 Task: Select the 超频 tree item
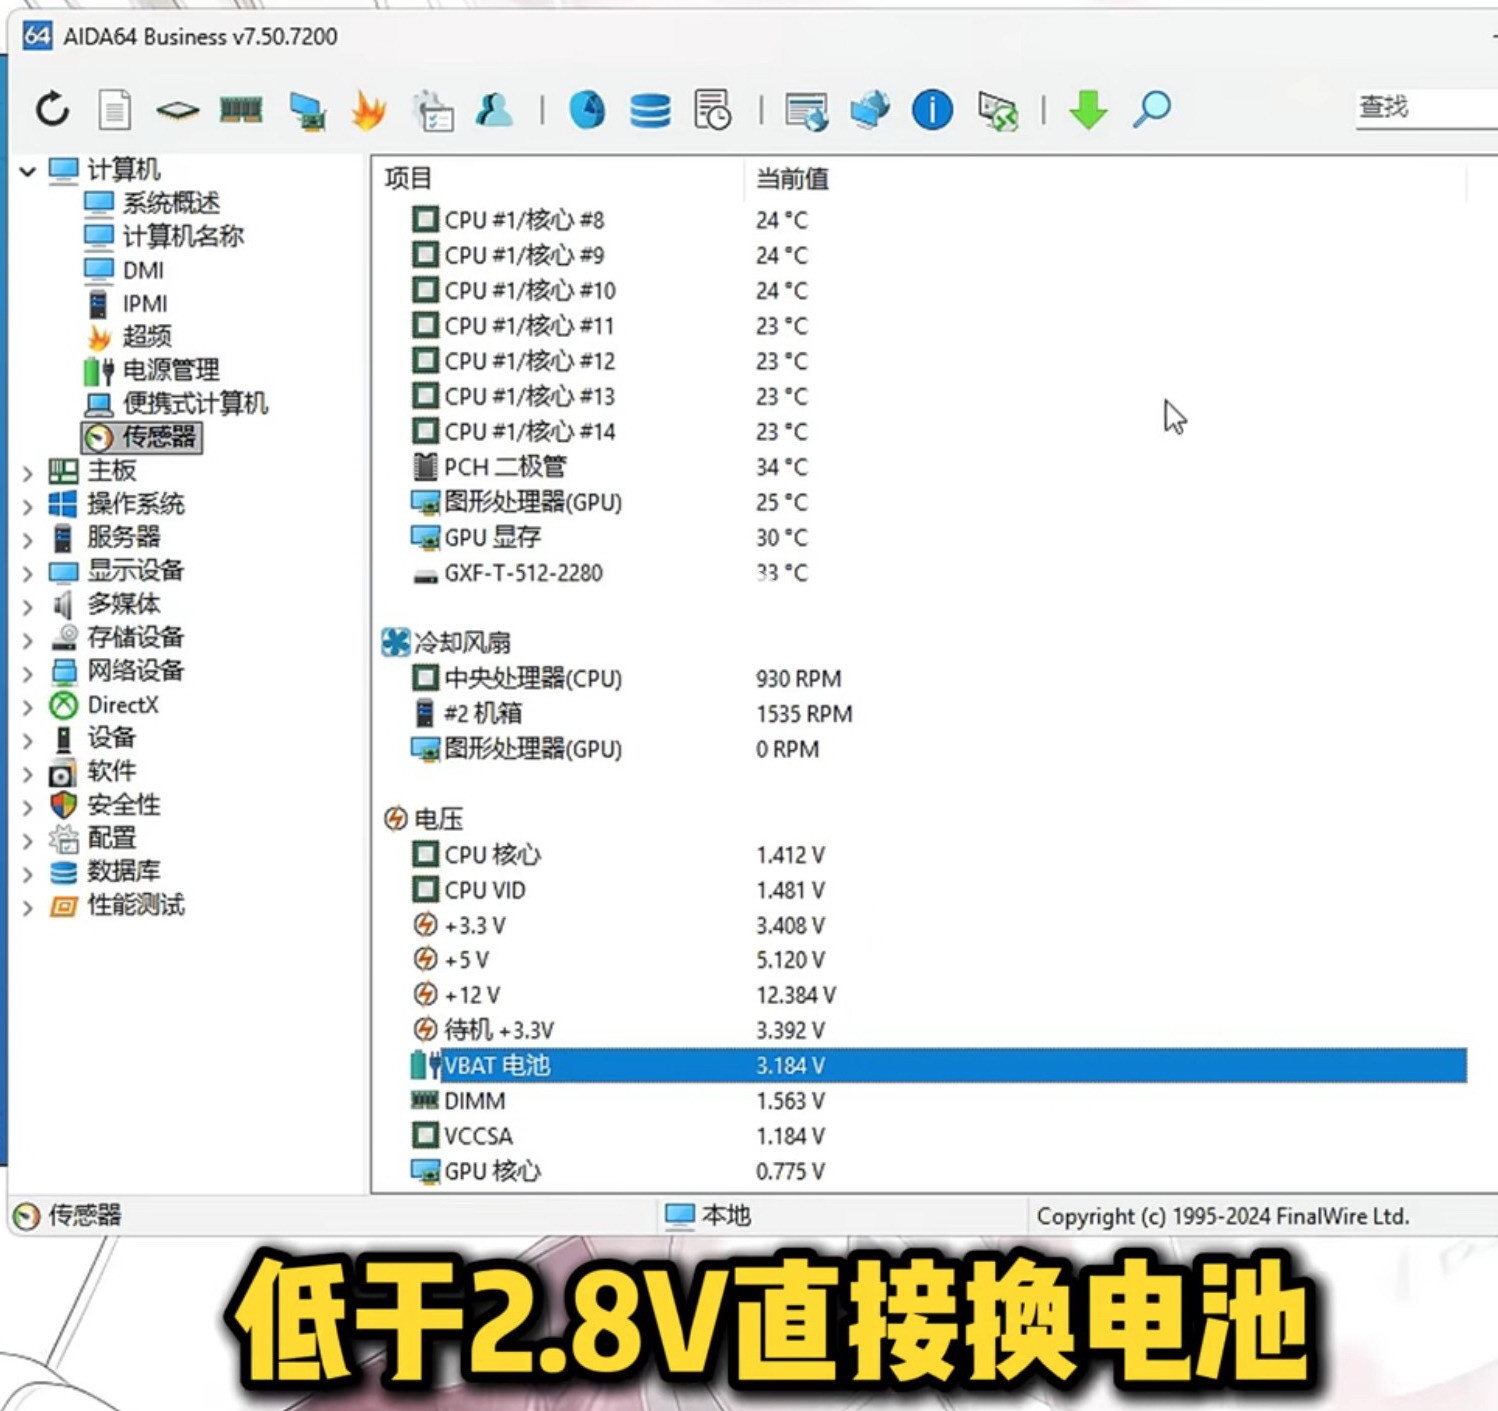point(146,336)
